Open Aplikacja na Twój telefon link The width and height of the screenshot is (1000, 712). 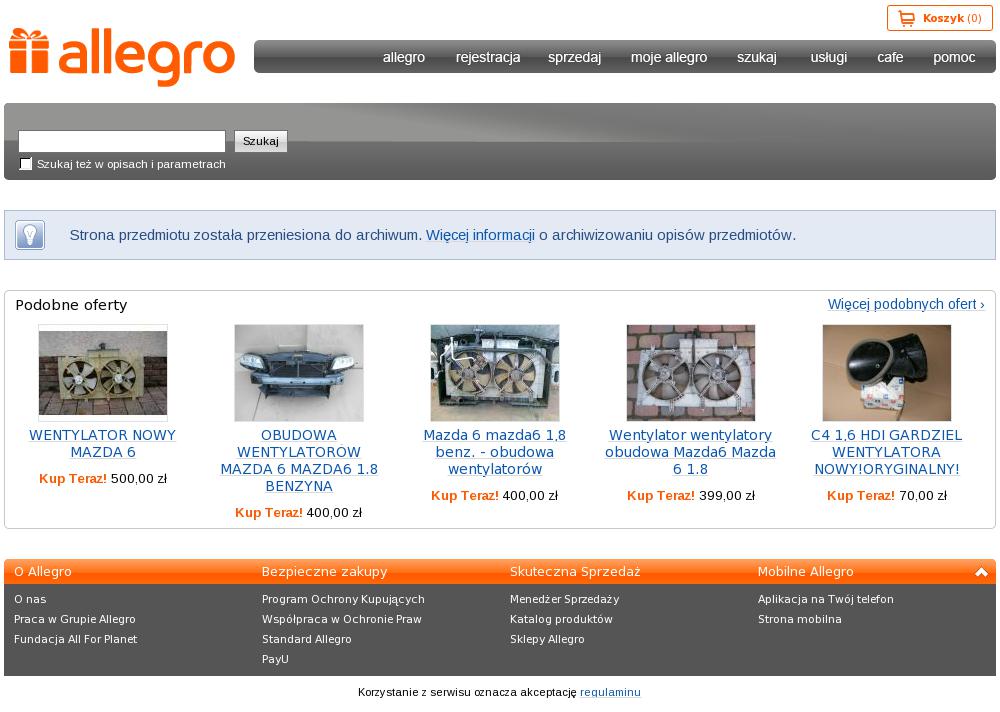tap(826, 599)
